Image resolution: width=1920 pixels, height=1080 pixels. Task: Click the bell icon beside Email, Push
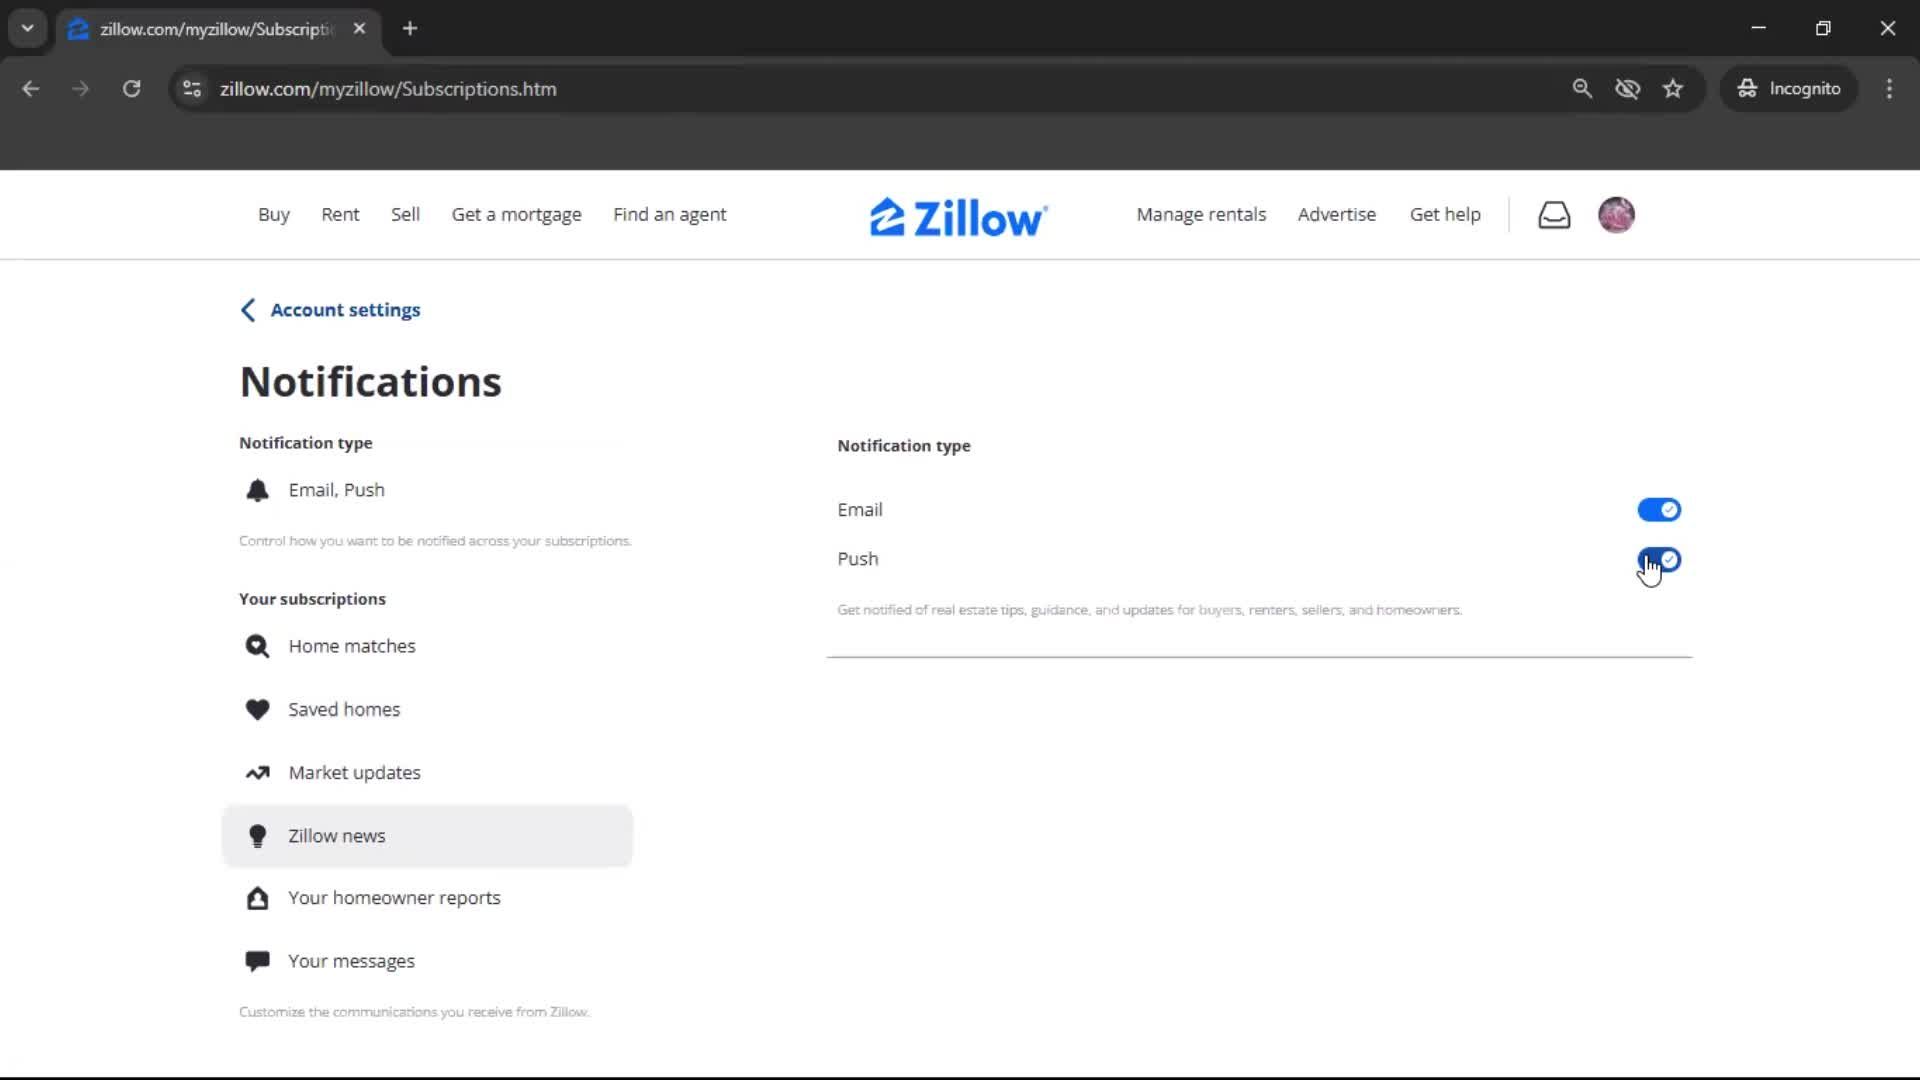click(257, 490)
